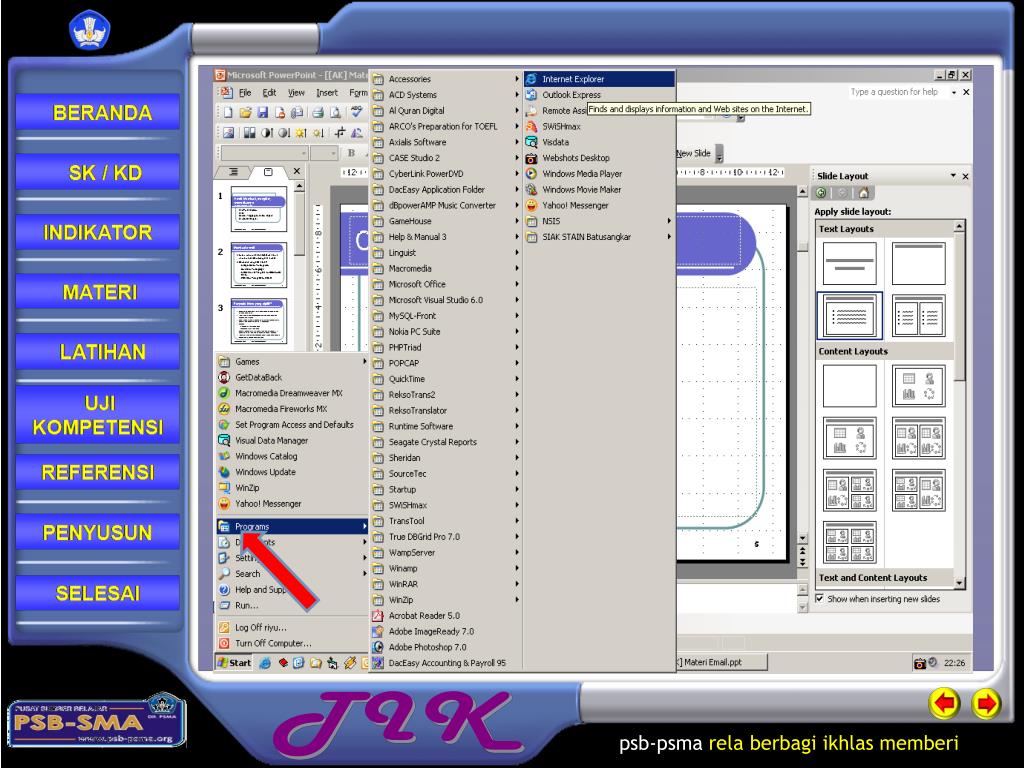Launch Adobe Photoshop 7.0 from Programs list

444,647
